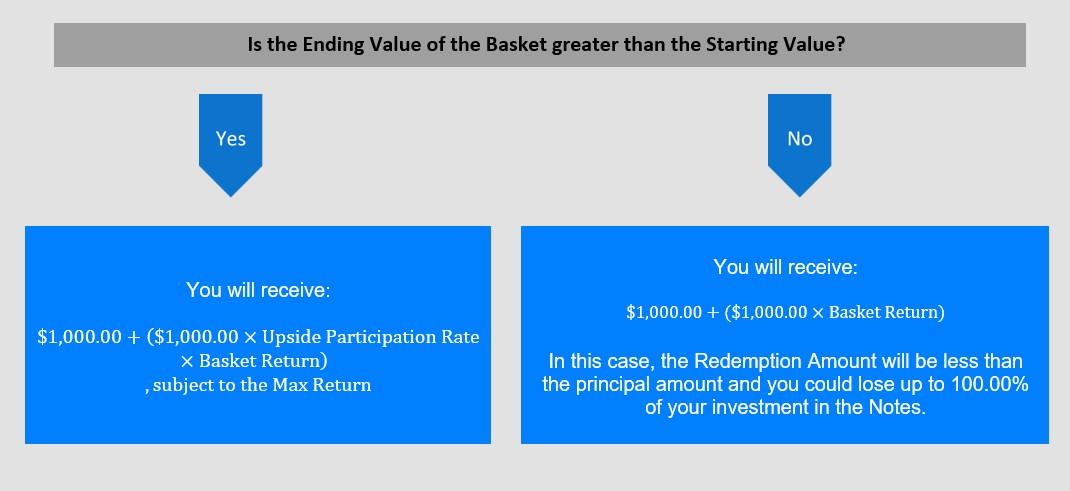Click the right blue payout box
This screenshot has width=1070, height=491.
click(785, 335)
